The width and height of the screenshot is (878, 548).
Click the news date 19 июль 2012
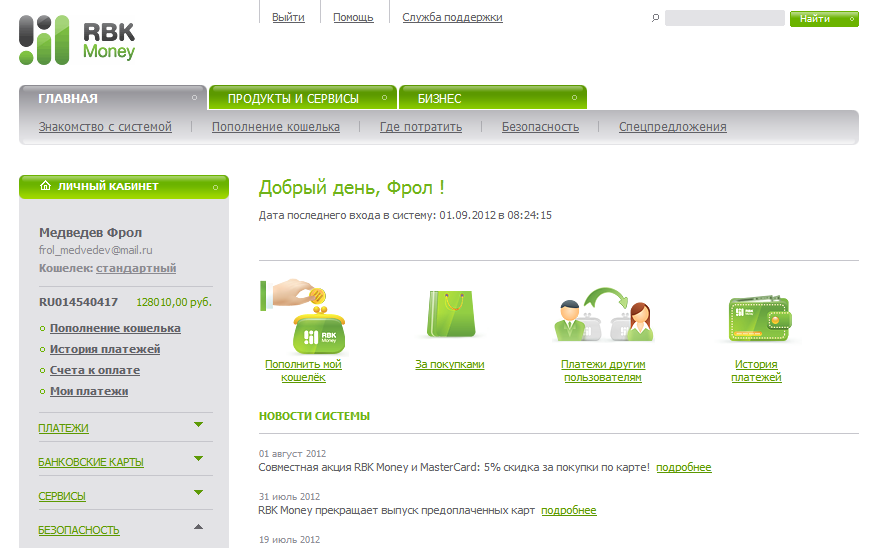pos(289,540)
